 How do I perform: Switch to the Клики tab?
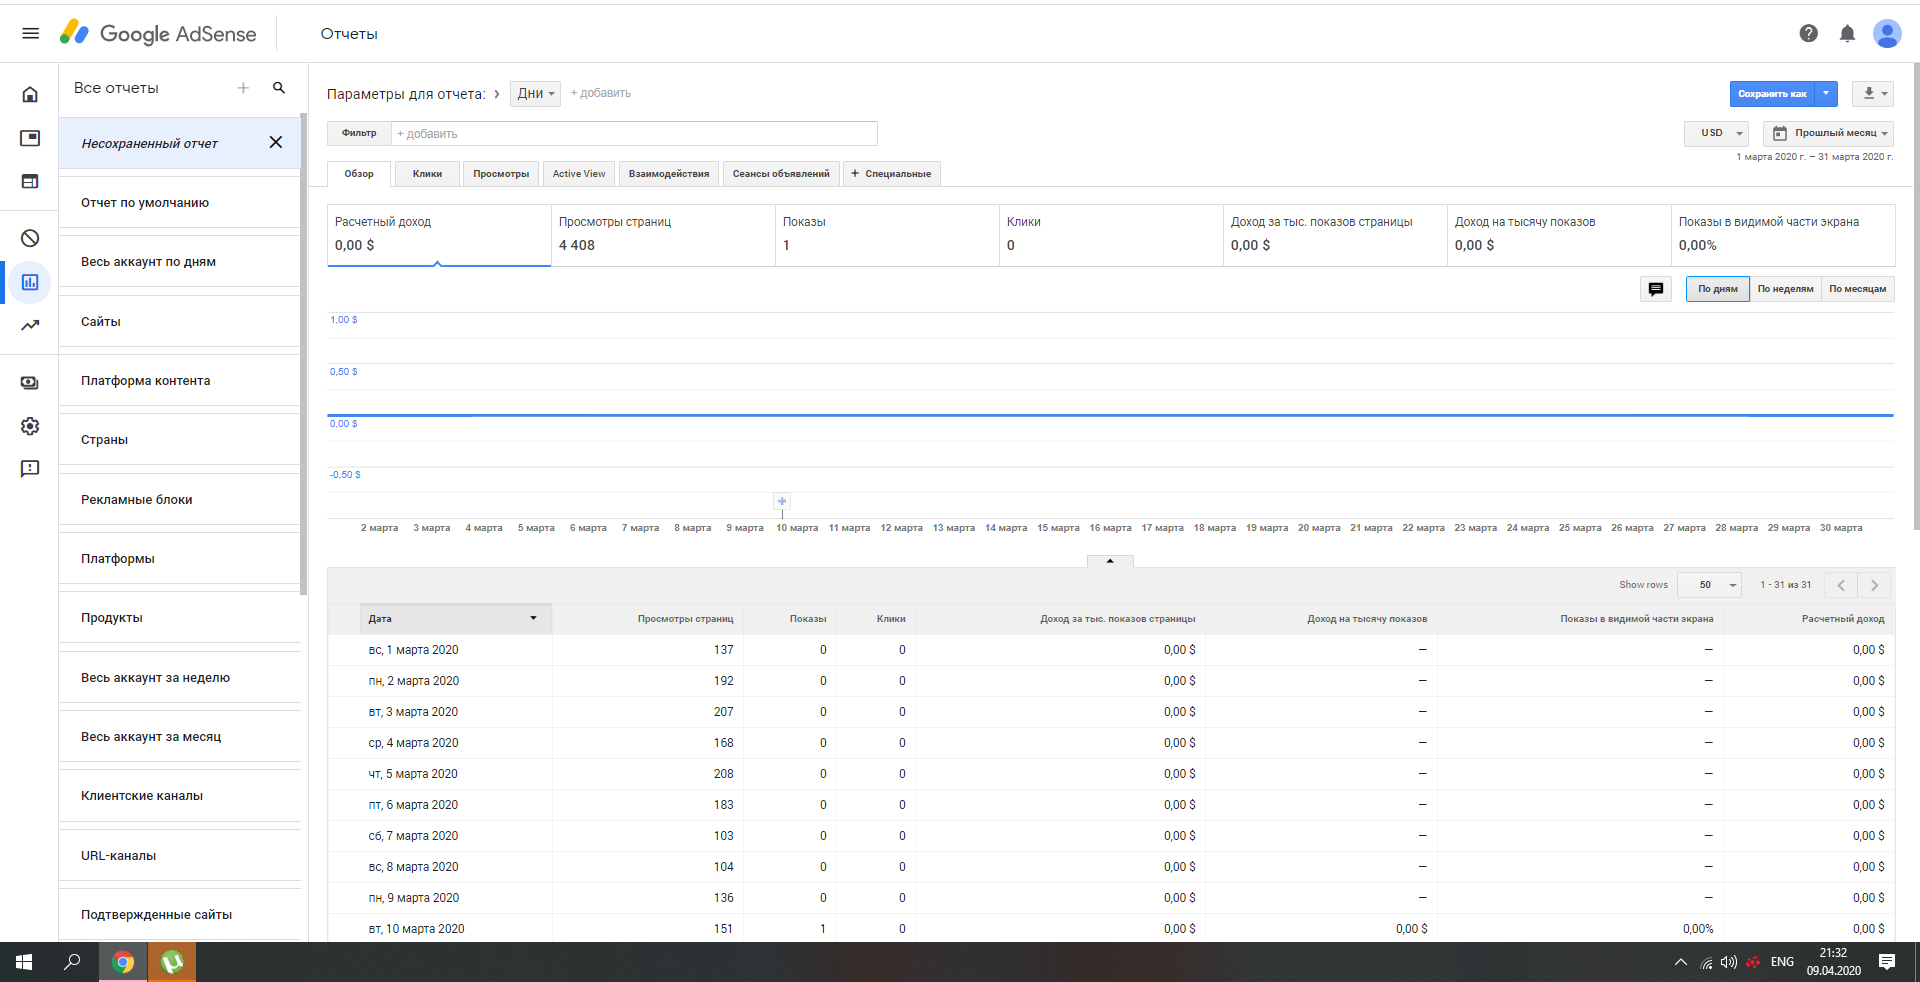pos(427,174)
